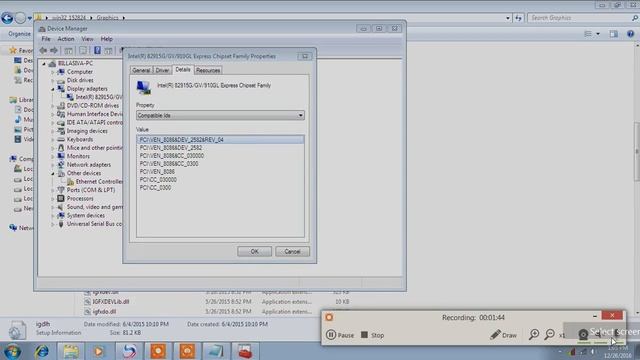
Task: Select Universal Serial Bus controllers tree item
Action: point(94,224)
